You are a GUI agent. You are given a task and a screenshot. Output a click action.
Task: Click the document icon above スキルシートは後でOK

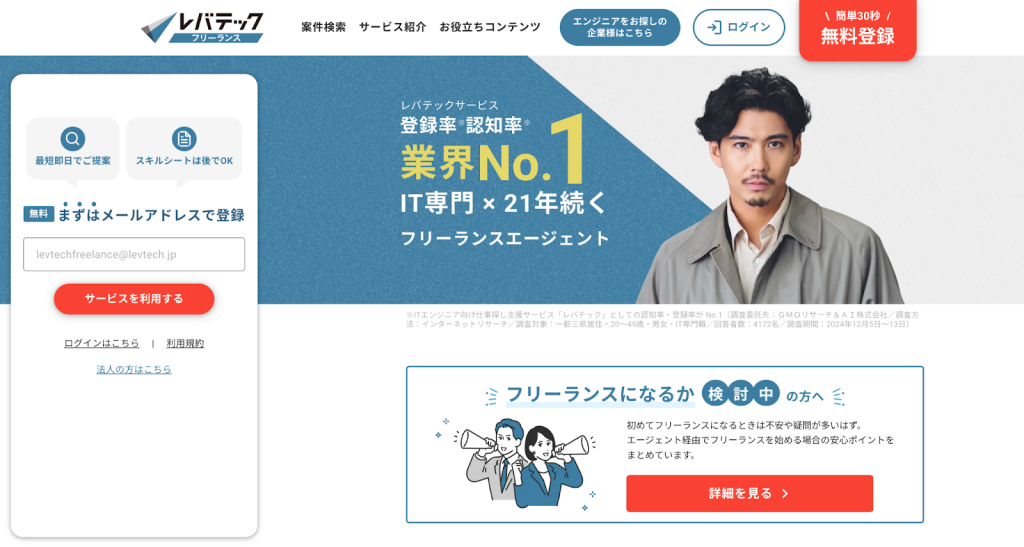[184, 138]
